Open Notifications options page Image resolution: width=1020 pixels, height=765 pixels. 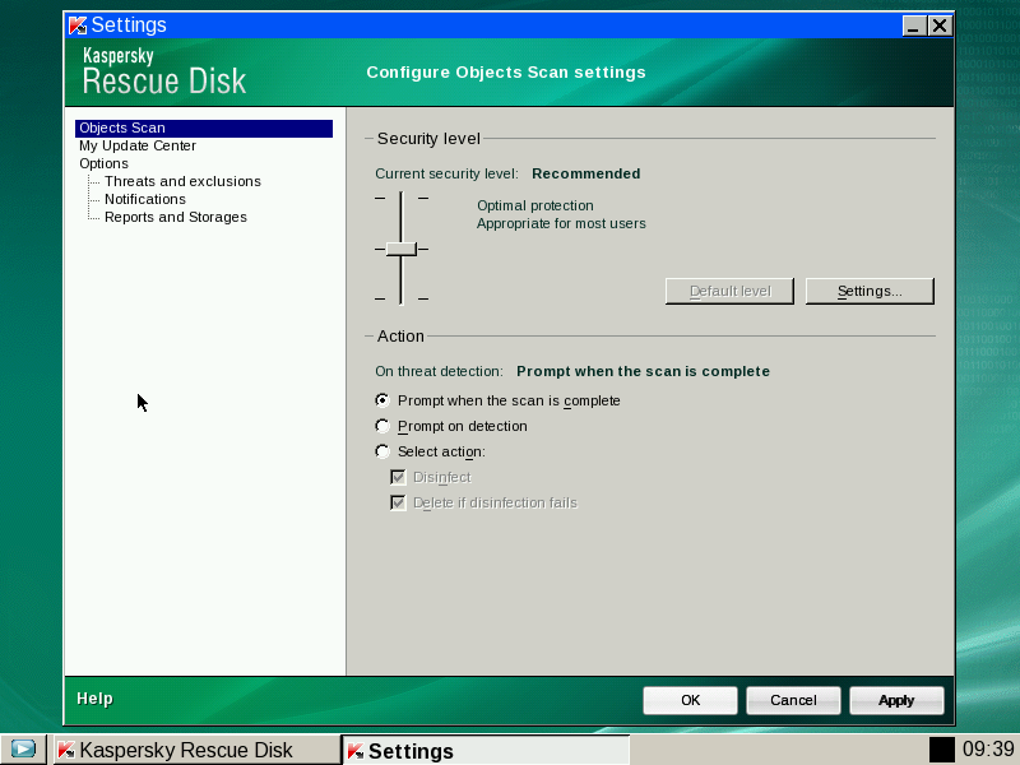pyautogui.click(x=145, y=199)
